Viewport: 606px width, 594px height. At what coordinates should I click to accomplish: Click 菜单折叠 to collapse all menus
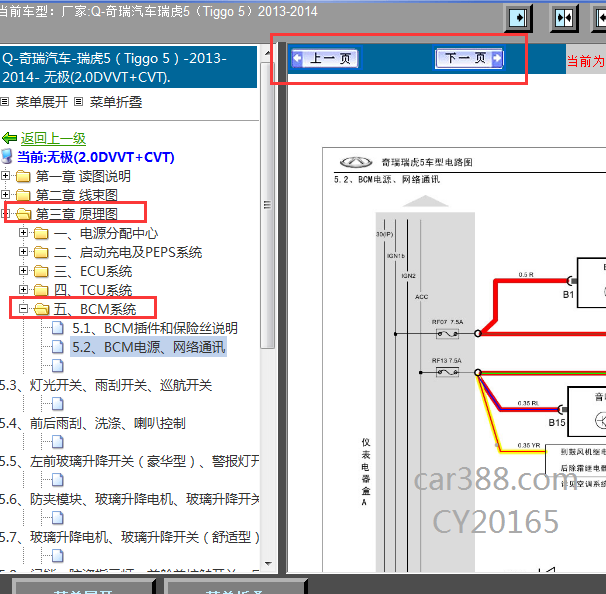pyautogui.click(x=116, y=102)
